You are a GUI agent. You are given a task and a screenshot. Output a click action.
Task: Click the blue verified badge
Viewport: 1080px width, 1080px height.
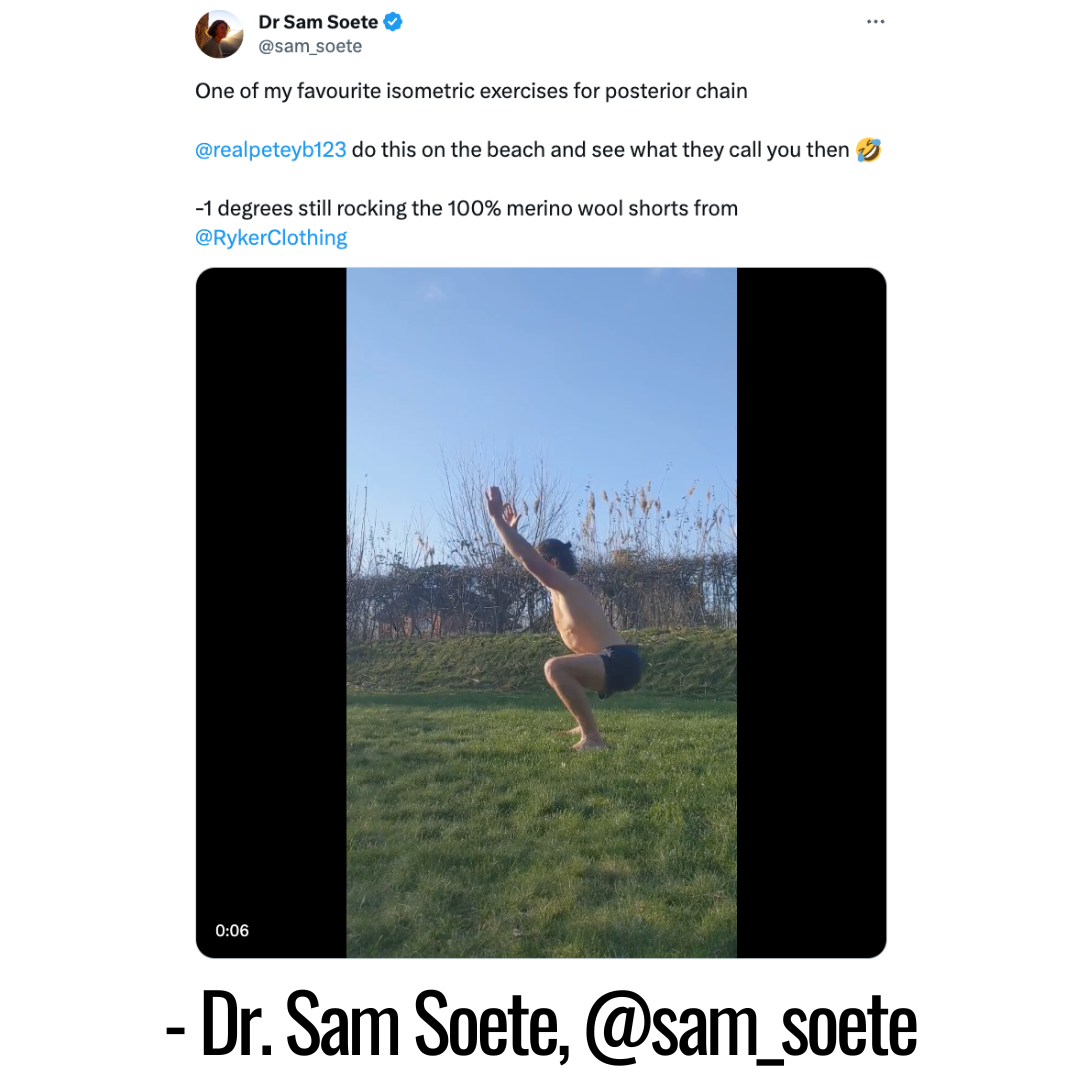[x=393, y=22]
